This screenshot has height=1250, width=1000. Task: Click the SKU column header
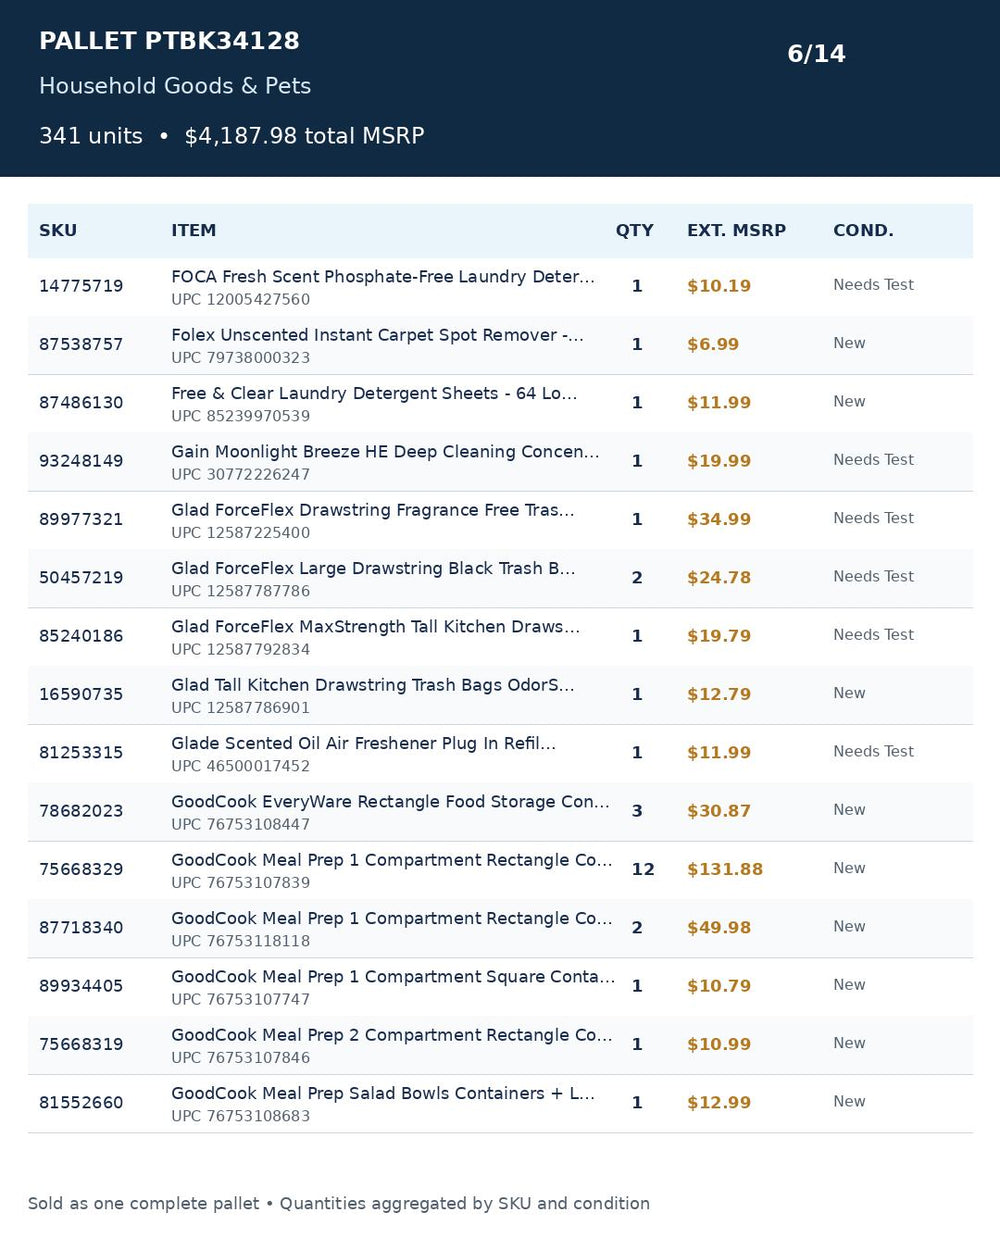click(x=58, y=230)
